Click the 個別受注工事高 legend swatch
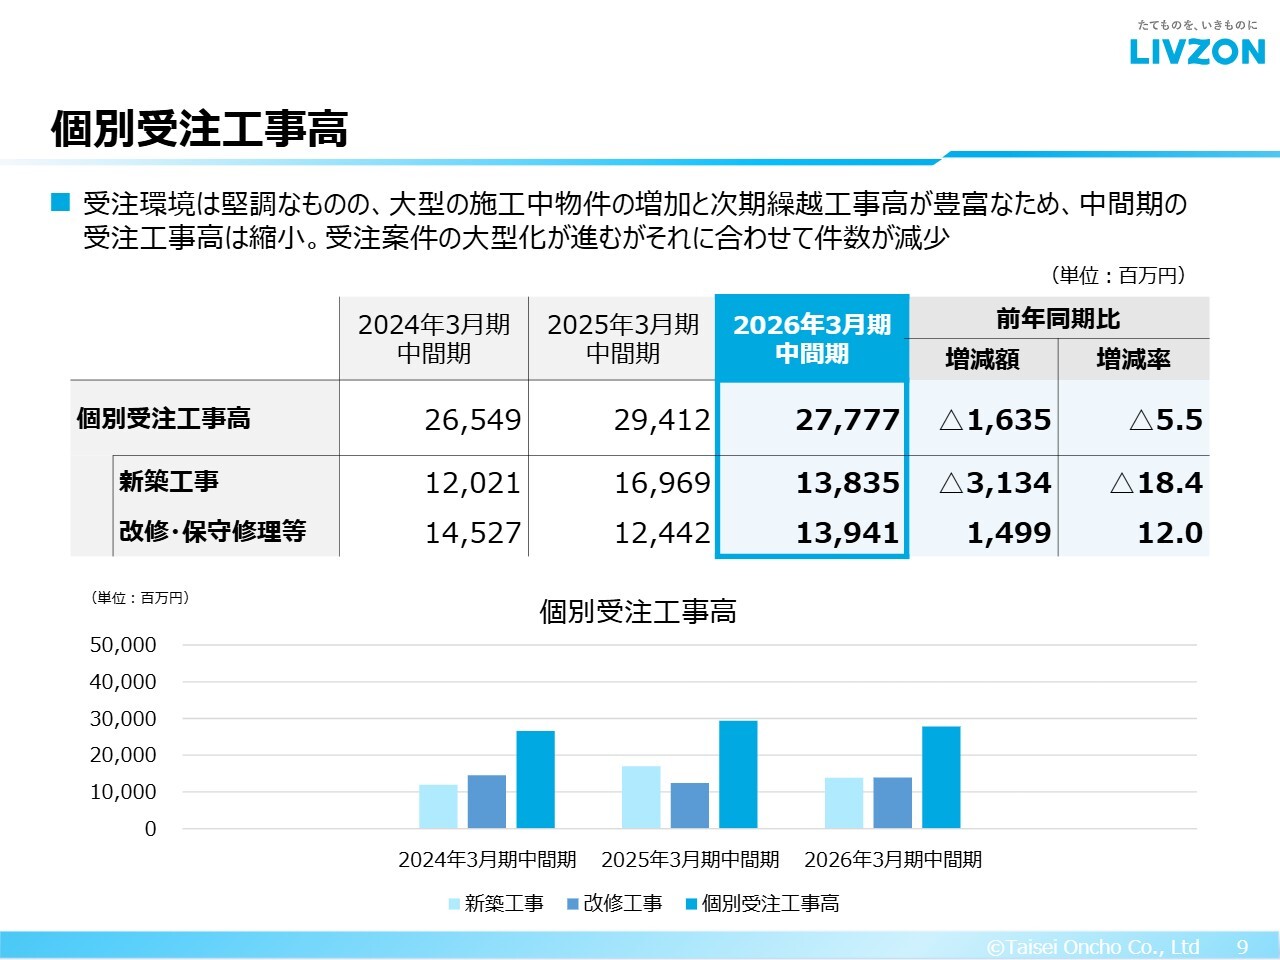The image size is (1280, 960). click(691, 904)
